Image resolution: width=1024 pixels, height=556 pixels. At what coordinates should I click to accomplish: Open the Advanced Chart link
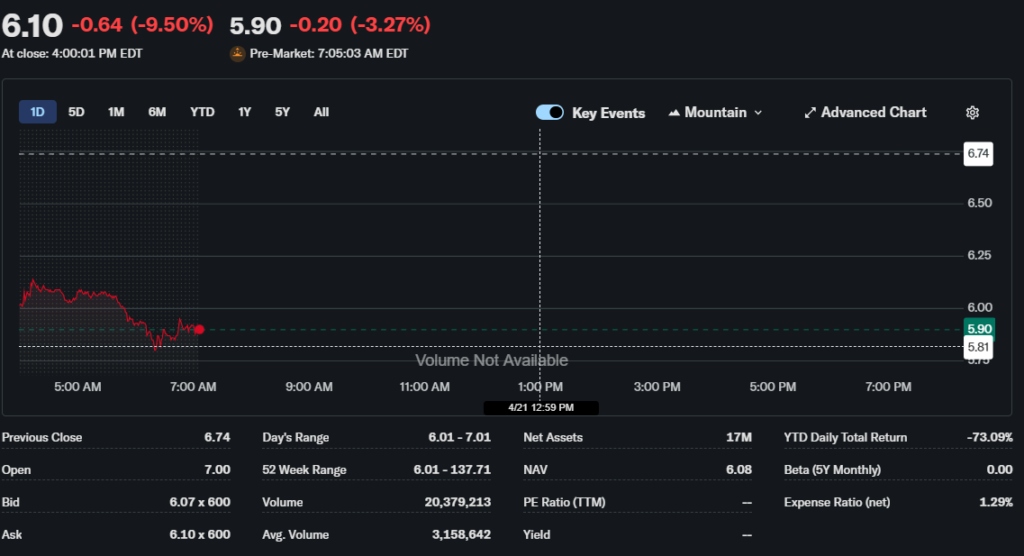pos(873,113)
